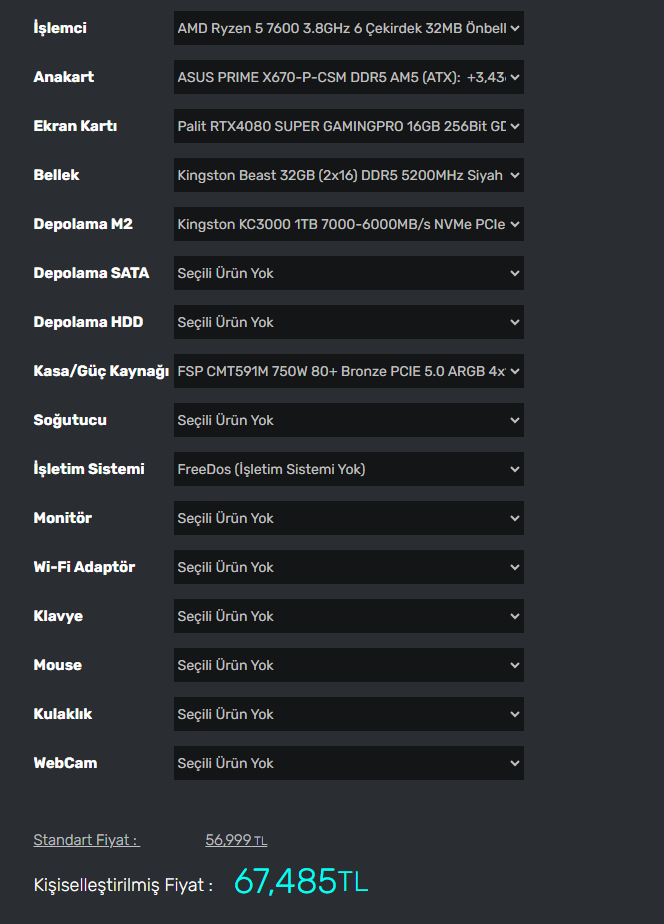Click the Kişiselleştirilmiş Fiyat label

123,885
